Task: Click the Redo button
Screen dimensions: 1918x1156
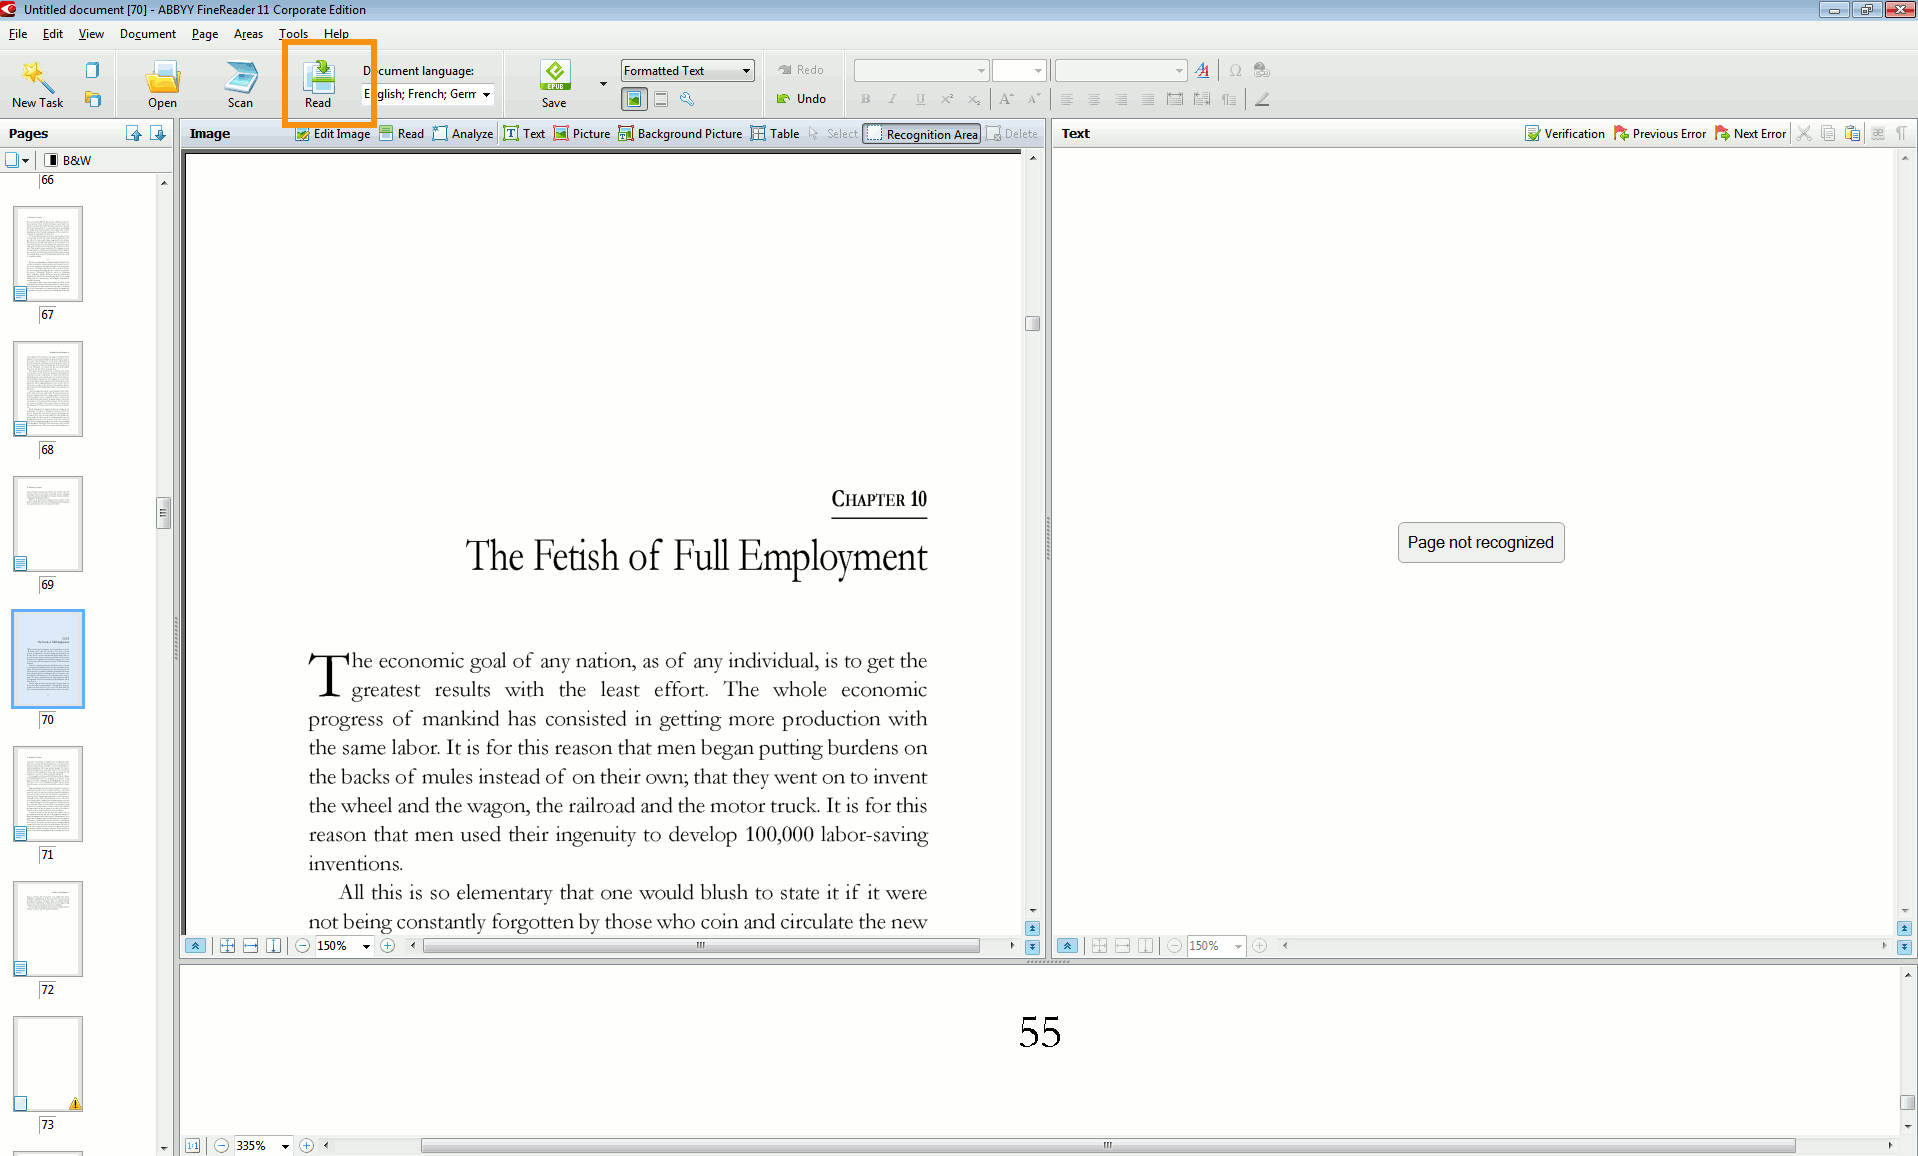Action: [801, 70]
